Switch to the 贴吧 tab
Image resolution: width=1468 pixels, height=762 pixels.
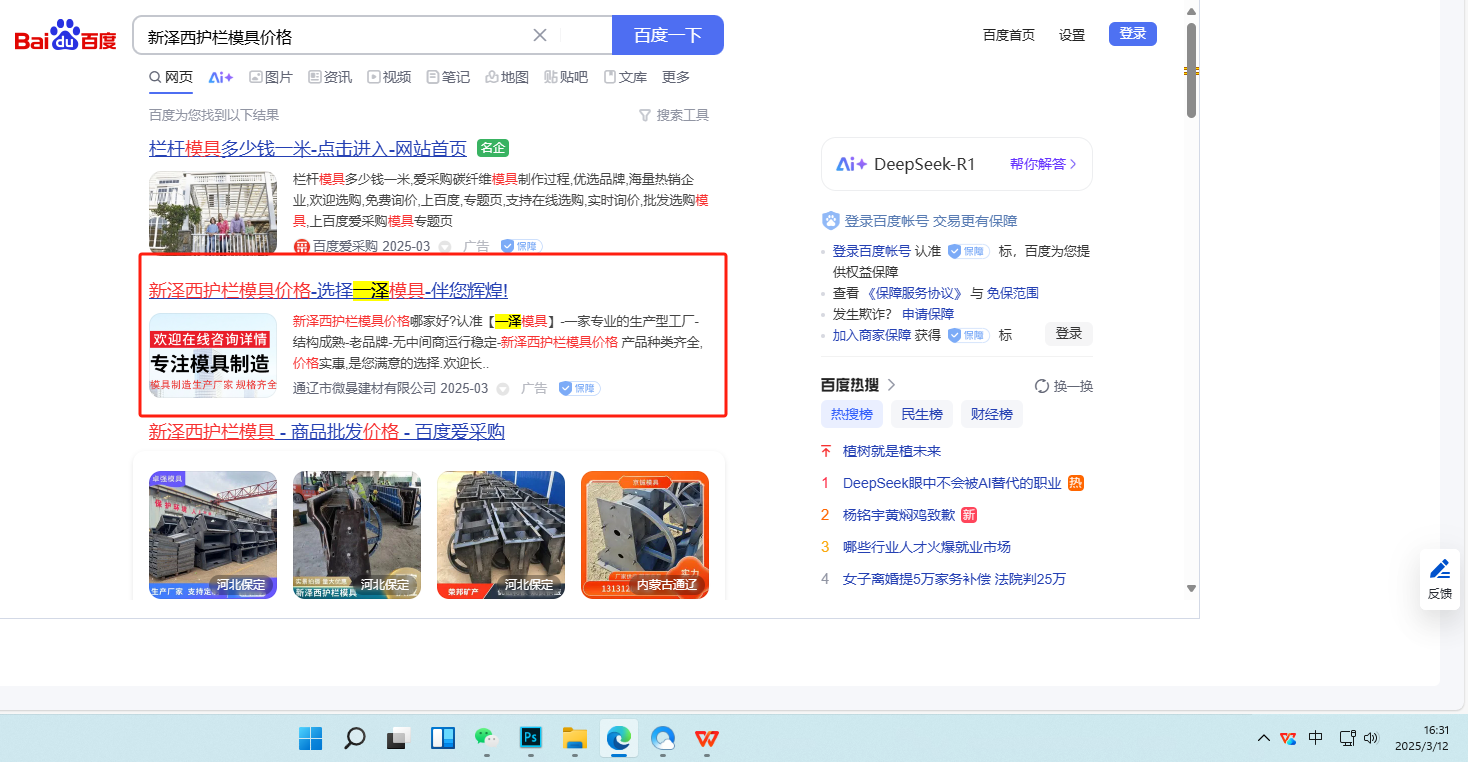tap(566, 77)
